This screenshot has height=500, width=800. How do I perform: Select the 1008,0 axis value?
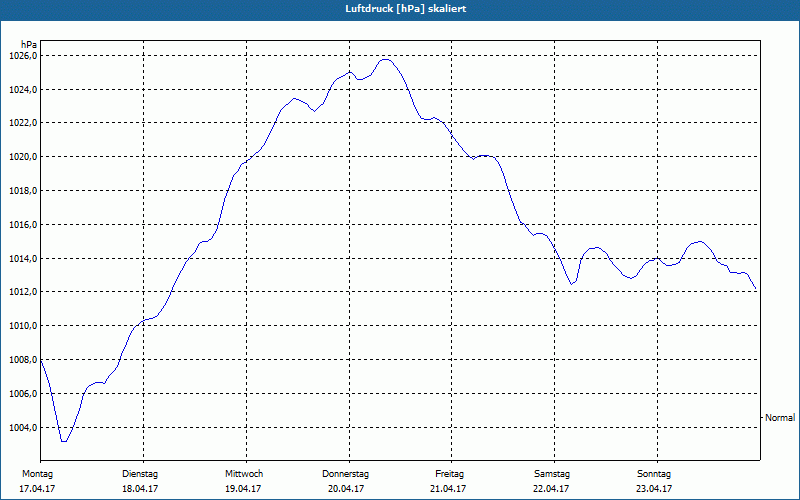point(23,360)
